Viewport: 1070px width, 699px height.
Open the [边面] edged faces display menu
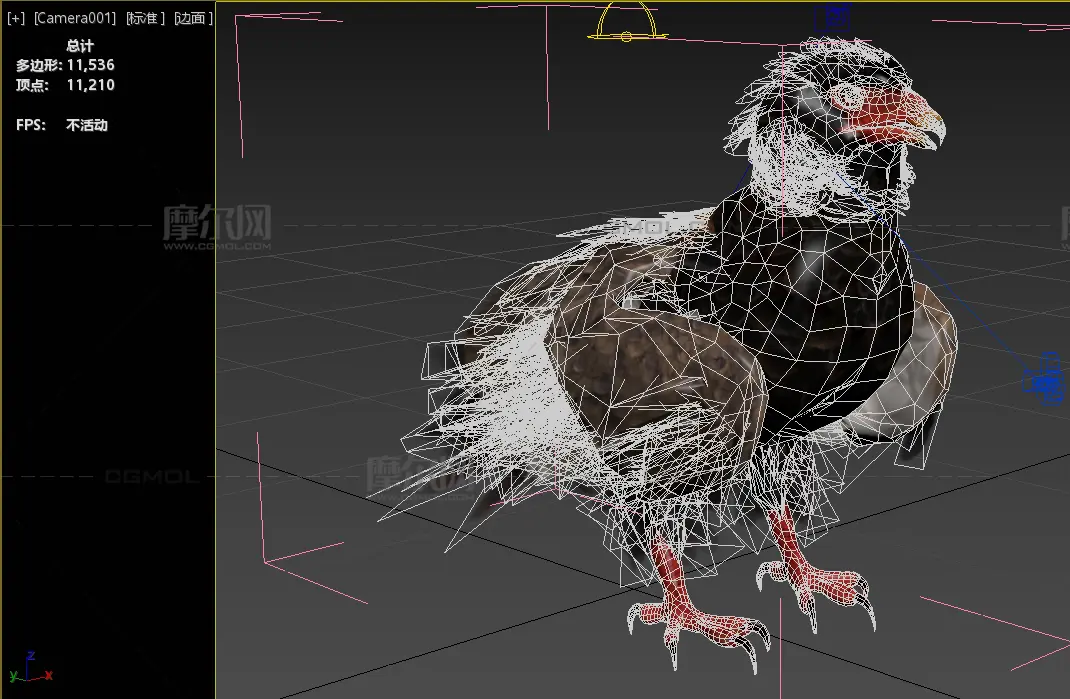(193, 19)
